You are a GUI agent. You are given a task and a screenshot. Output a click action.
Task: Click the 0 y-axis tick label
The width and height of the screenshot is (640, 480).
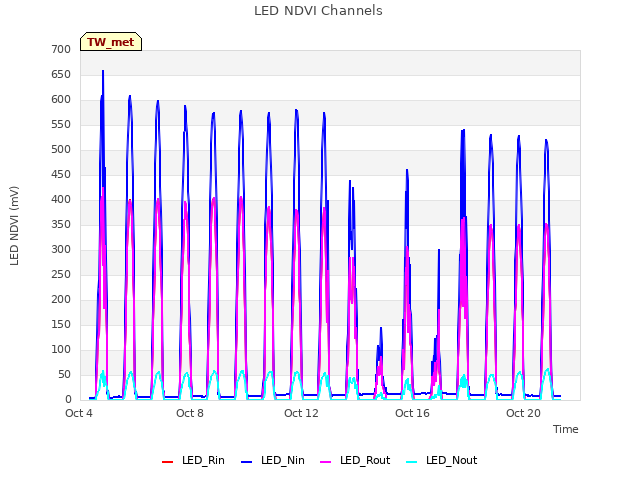coord(68,400)
